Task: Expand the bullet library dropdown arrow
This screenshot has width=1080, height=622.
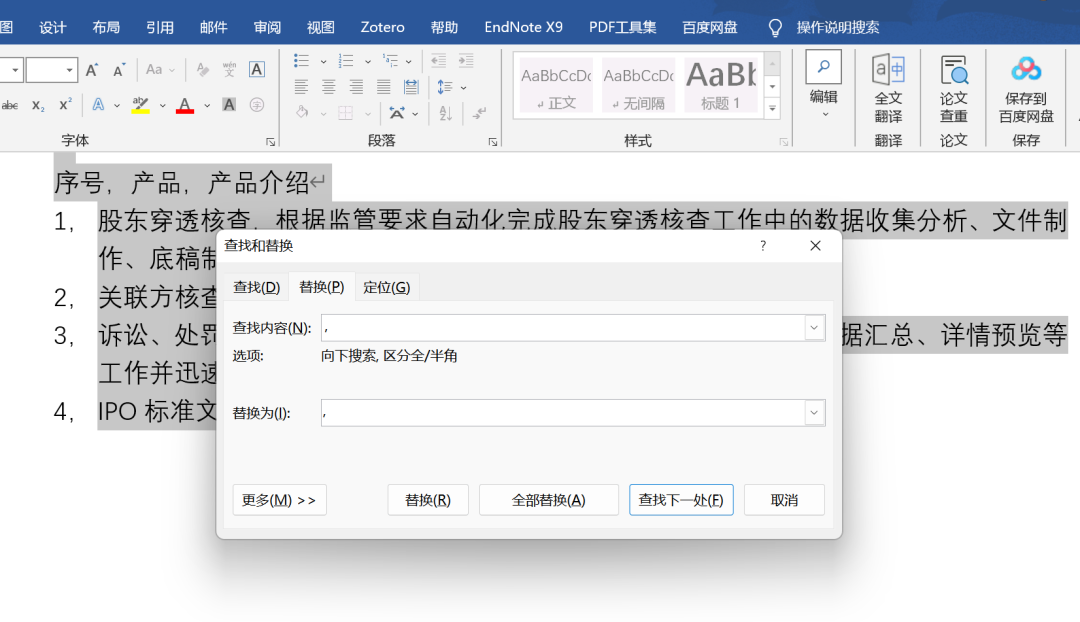Action: tap(323, 61)
